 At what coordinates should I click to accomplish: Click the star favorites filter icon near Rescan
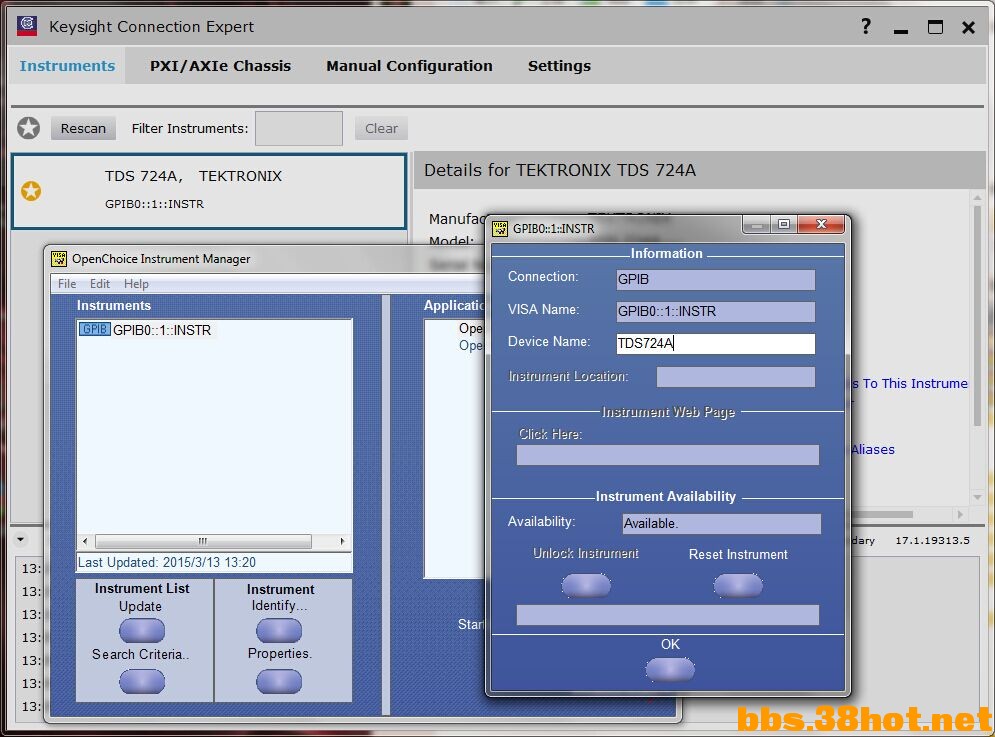click(x=29, y=128)
